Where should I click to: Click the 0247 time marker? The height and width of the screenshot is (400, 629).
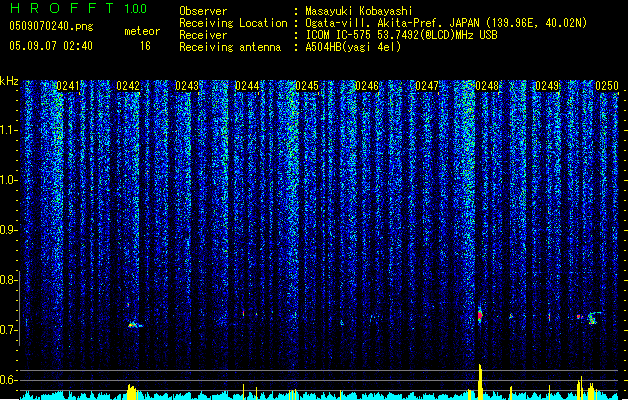click(x=427, y=86)
